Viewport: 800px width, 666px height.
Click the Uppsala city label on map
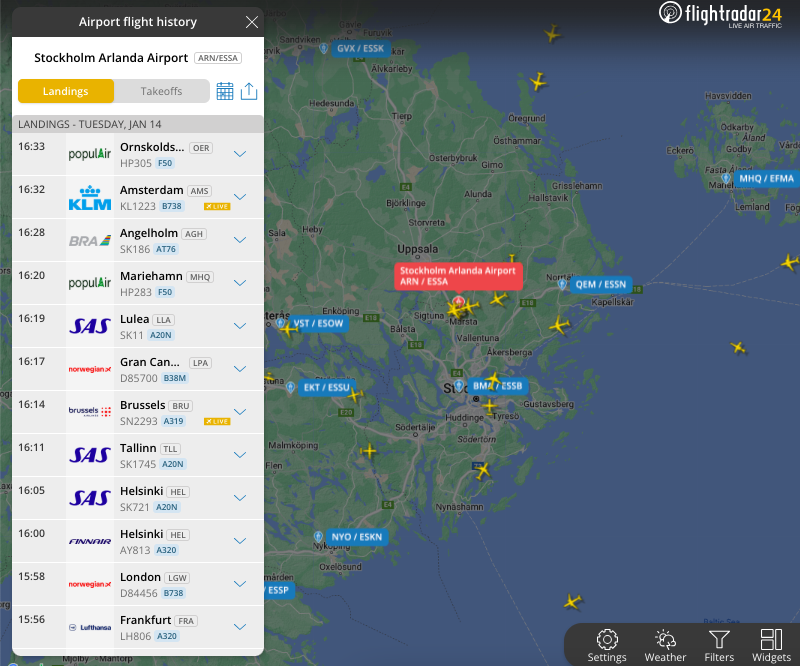point(417,249)
